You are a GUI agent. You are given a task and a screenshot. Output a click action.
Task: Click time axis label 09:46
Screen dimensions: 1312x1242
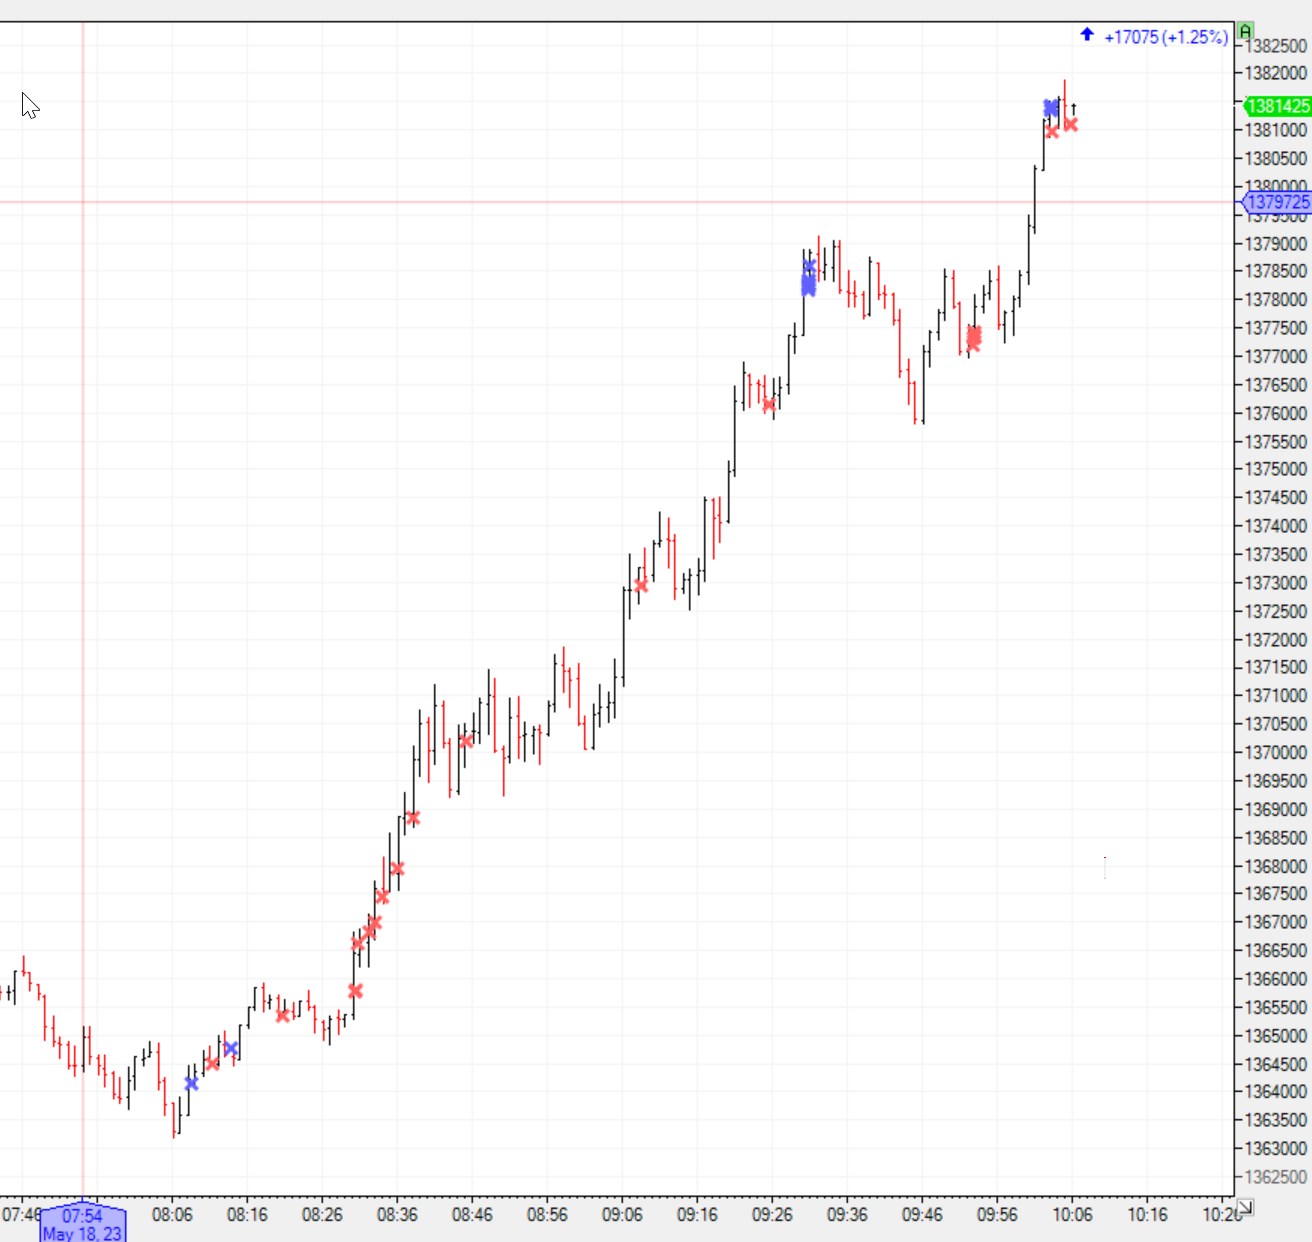[x=922, y=1215]
